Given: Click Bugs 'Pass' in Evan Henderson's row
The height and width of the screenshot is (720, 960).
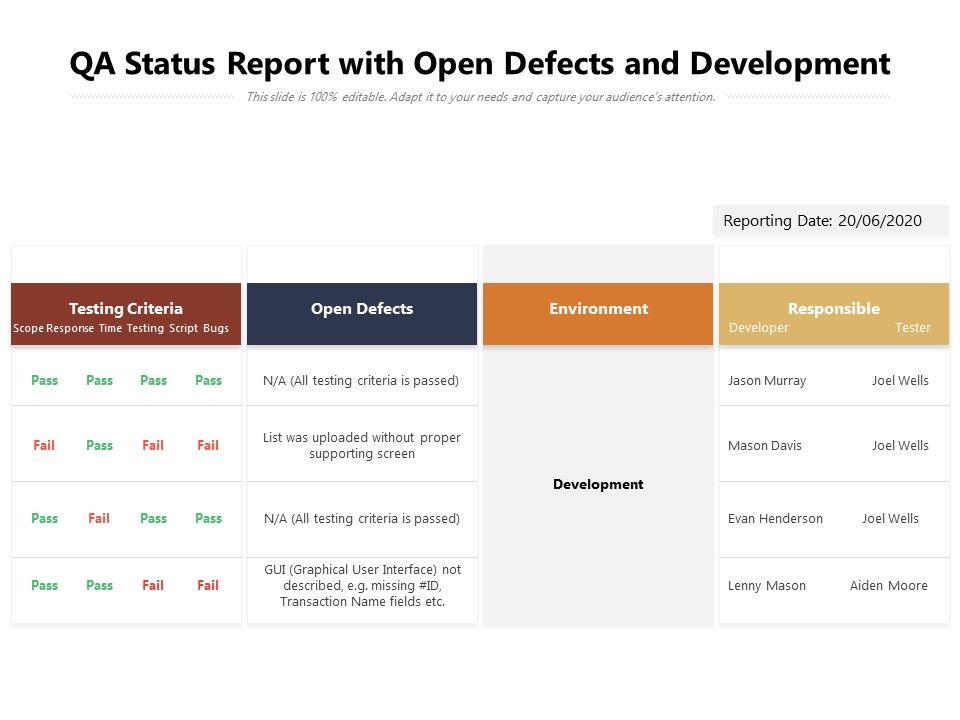Looking at the screenshot, I should pos(208,518).
